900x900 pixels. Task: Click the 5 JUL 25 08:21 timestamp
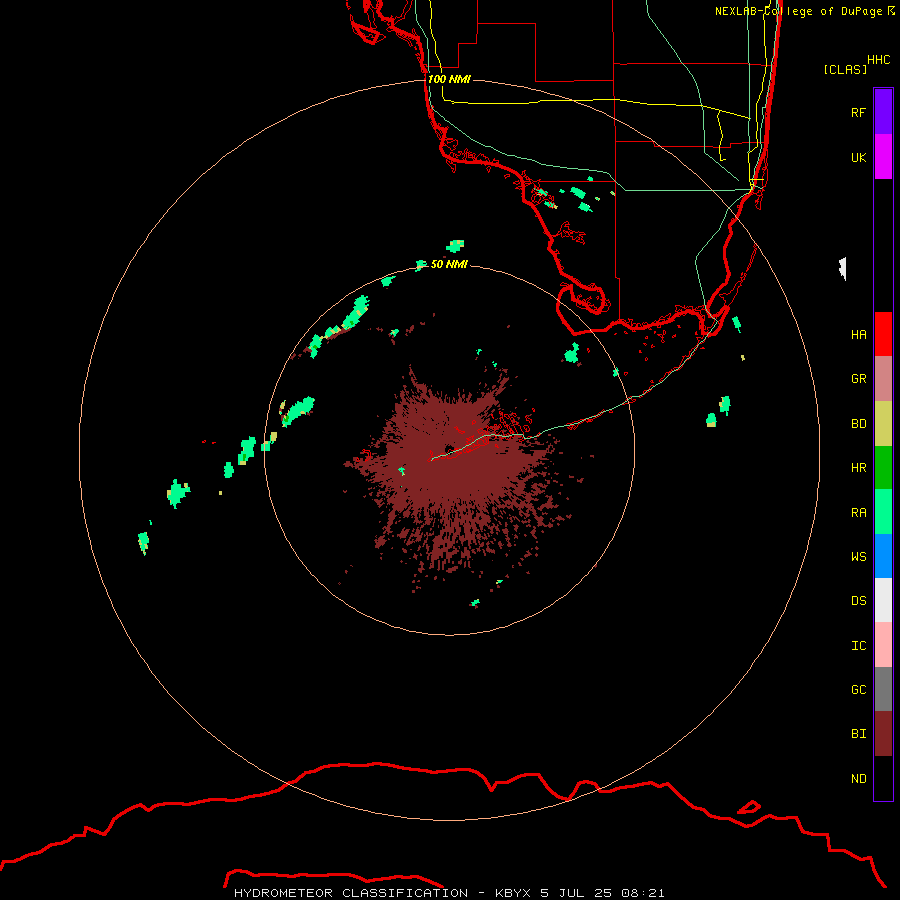(x=602, y=893)
